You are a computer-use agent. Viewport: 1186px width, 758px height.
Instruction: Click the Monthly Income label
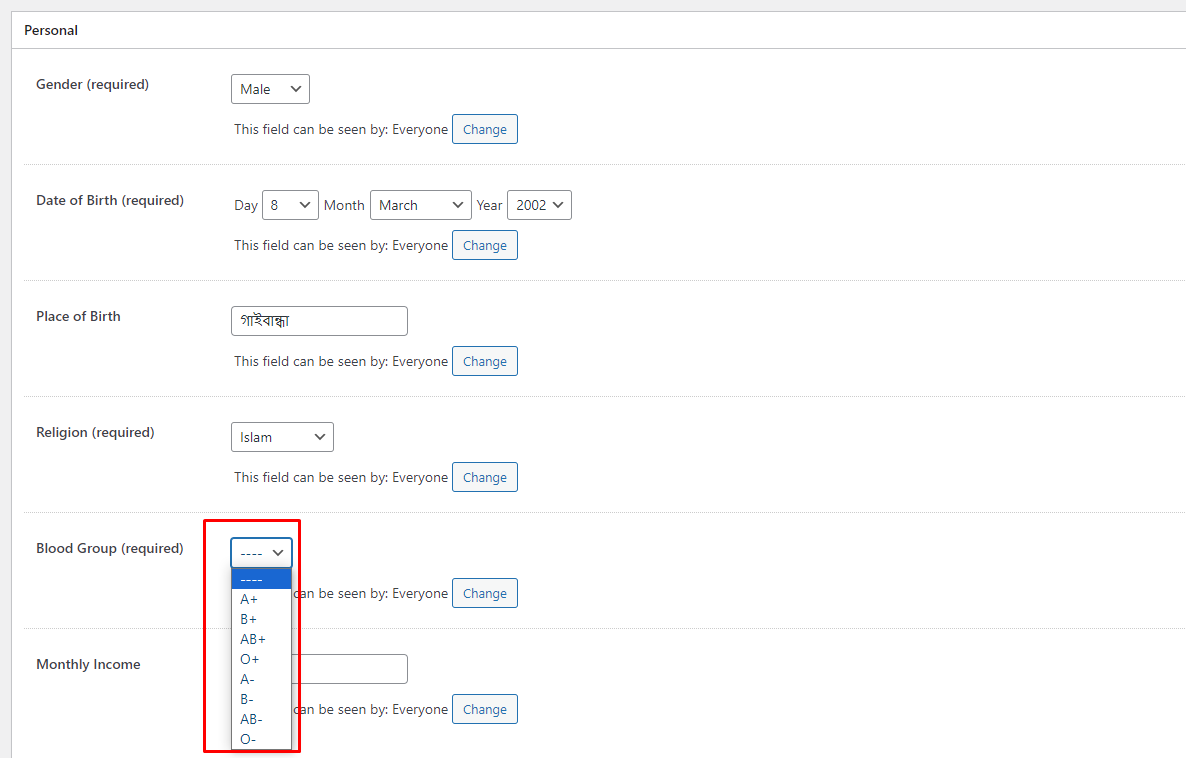[x=88, y=664]
